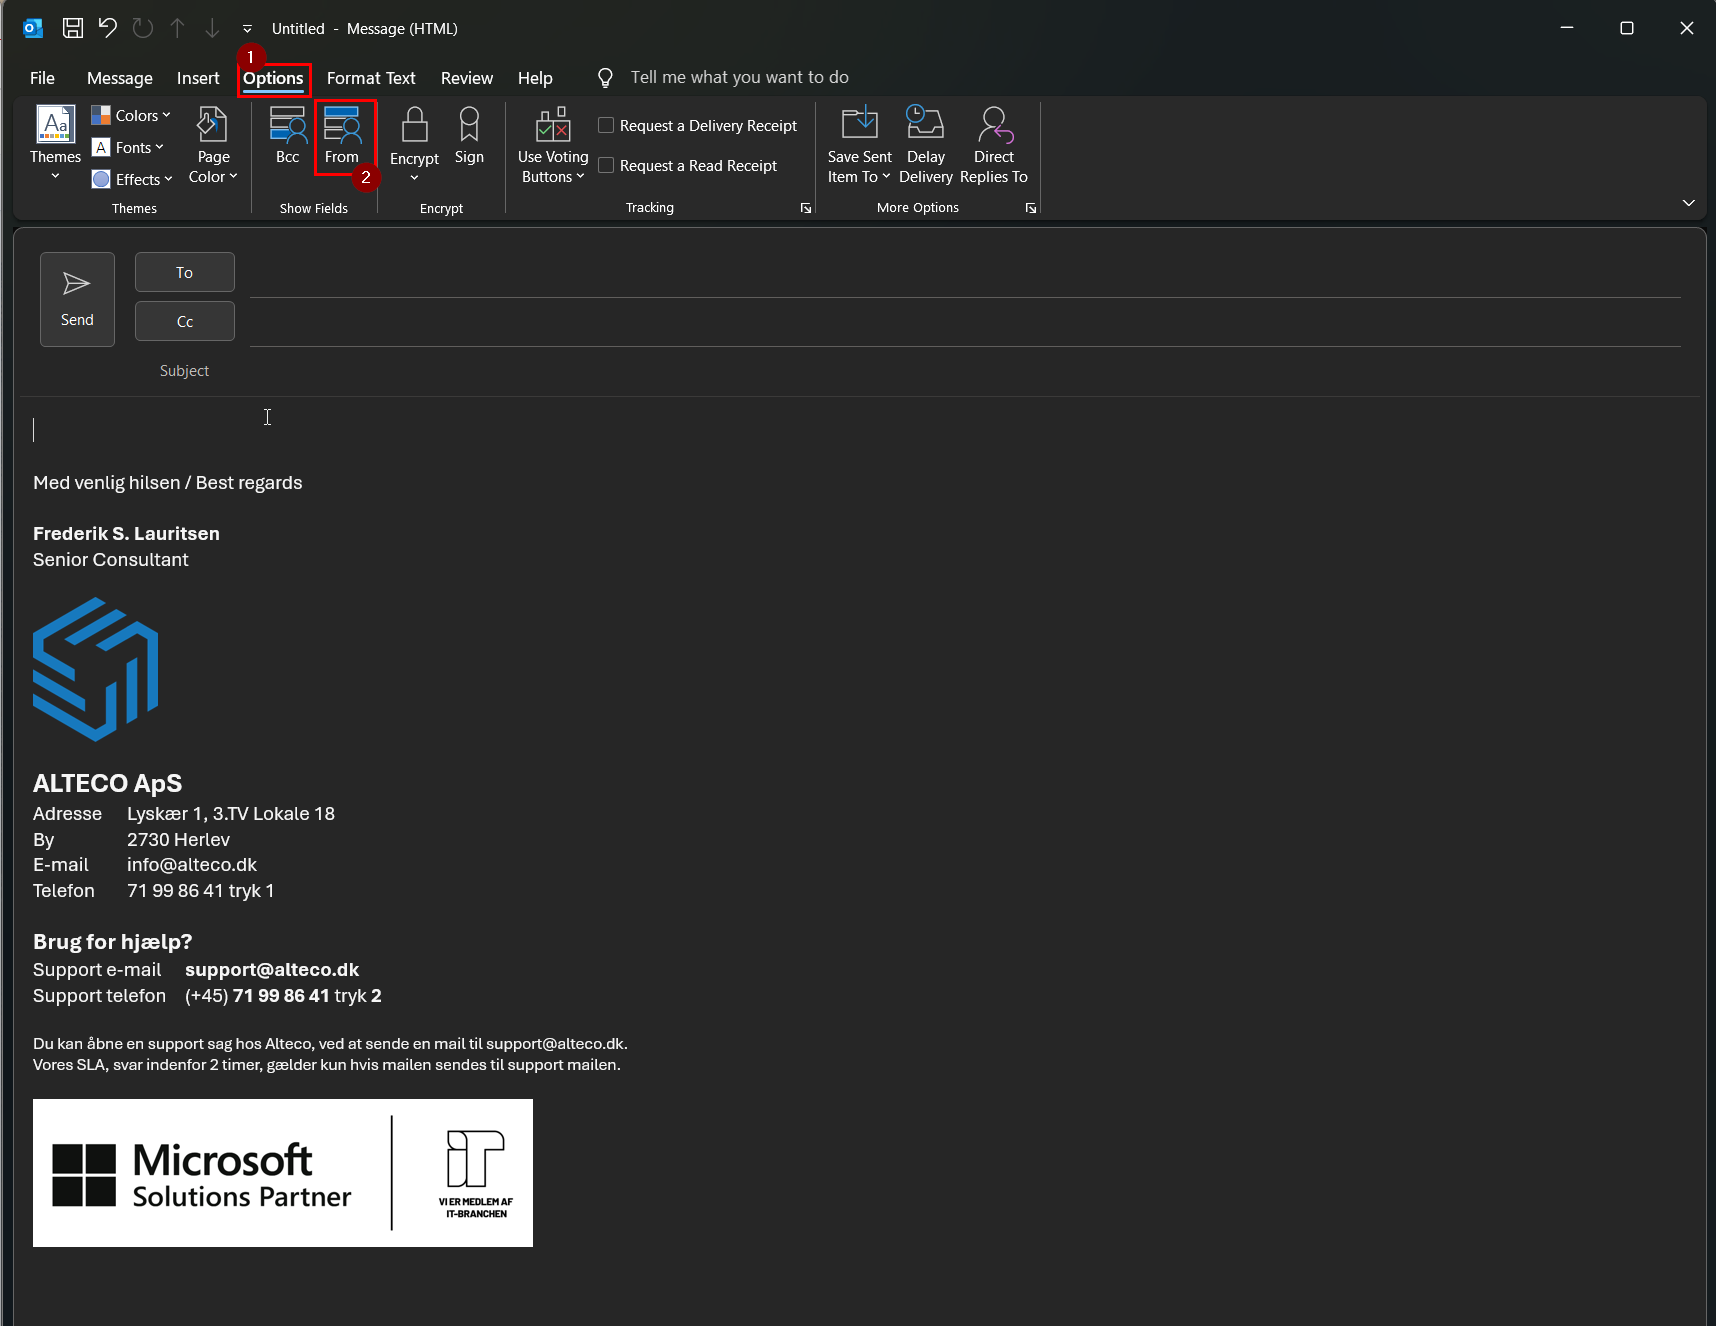Screen dimensions: 1716x1326
Task: Select the Options tab
Action: [273, 78]
